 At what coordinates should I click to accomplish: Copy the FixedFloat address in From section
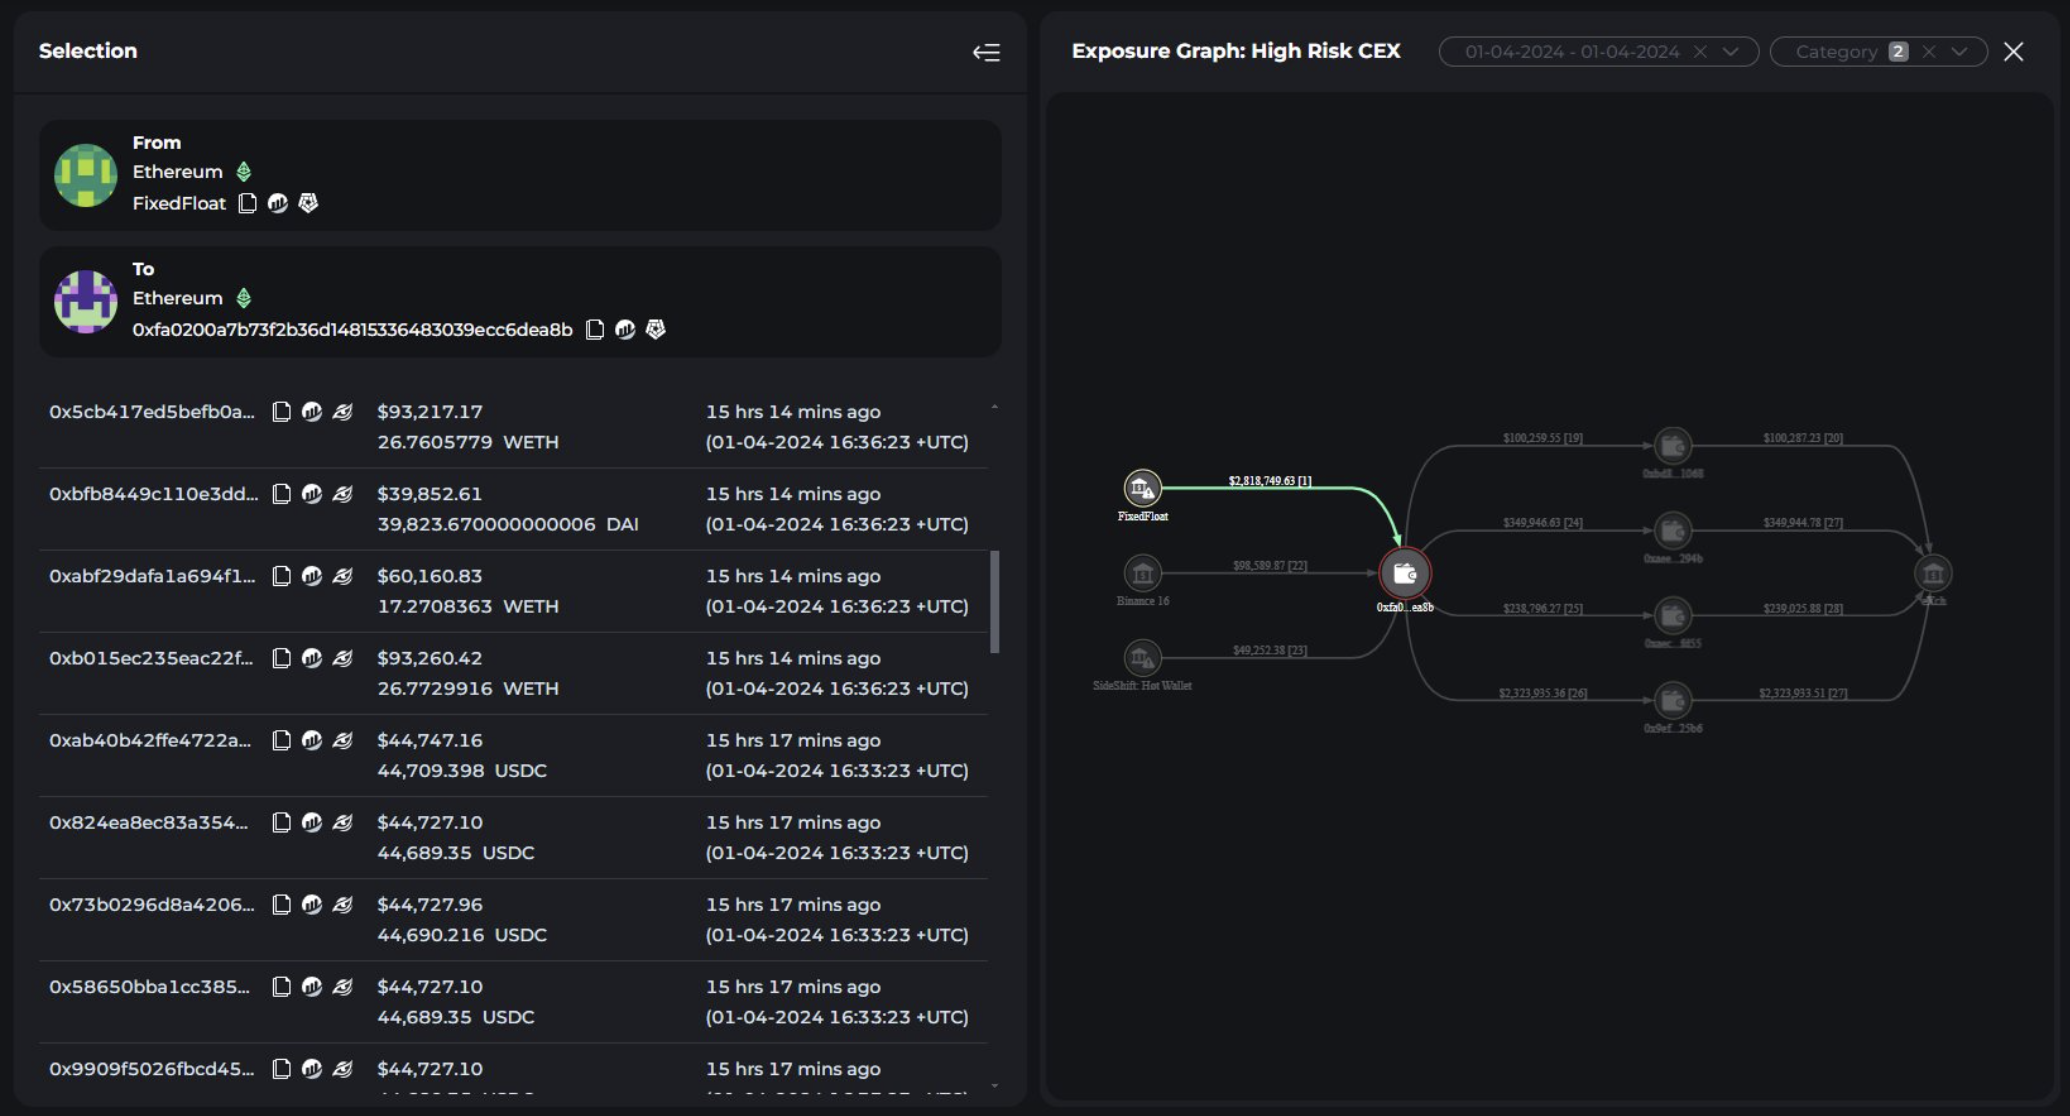click(247, 203)
